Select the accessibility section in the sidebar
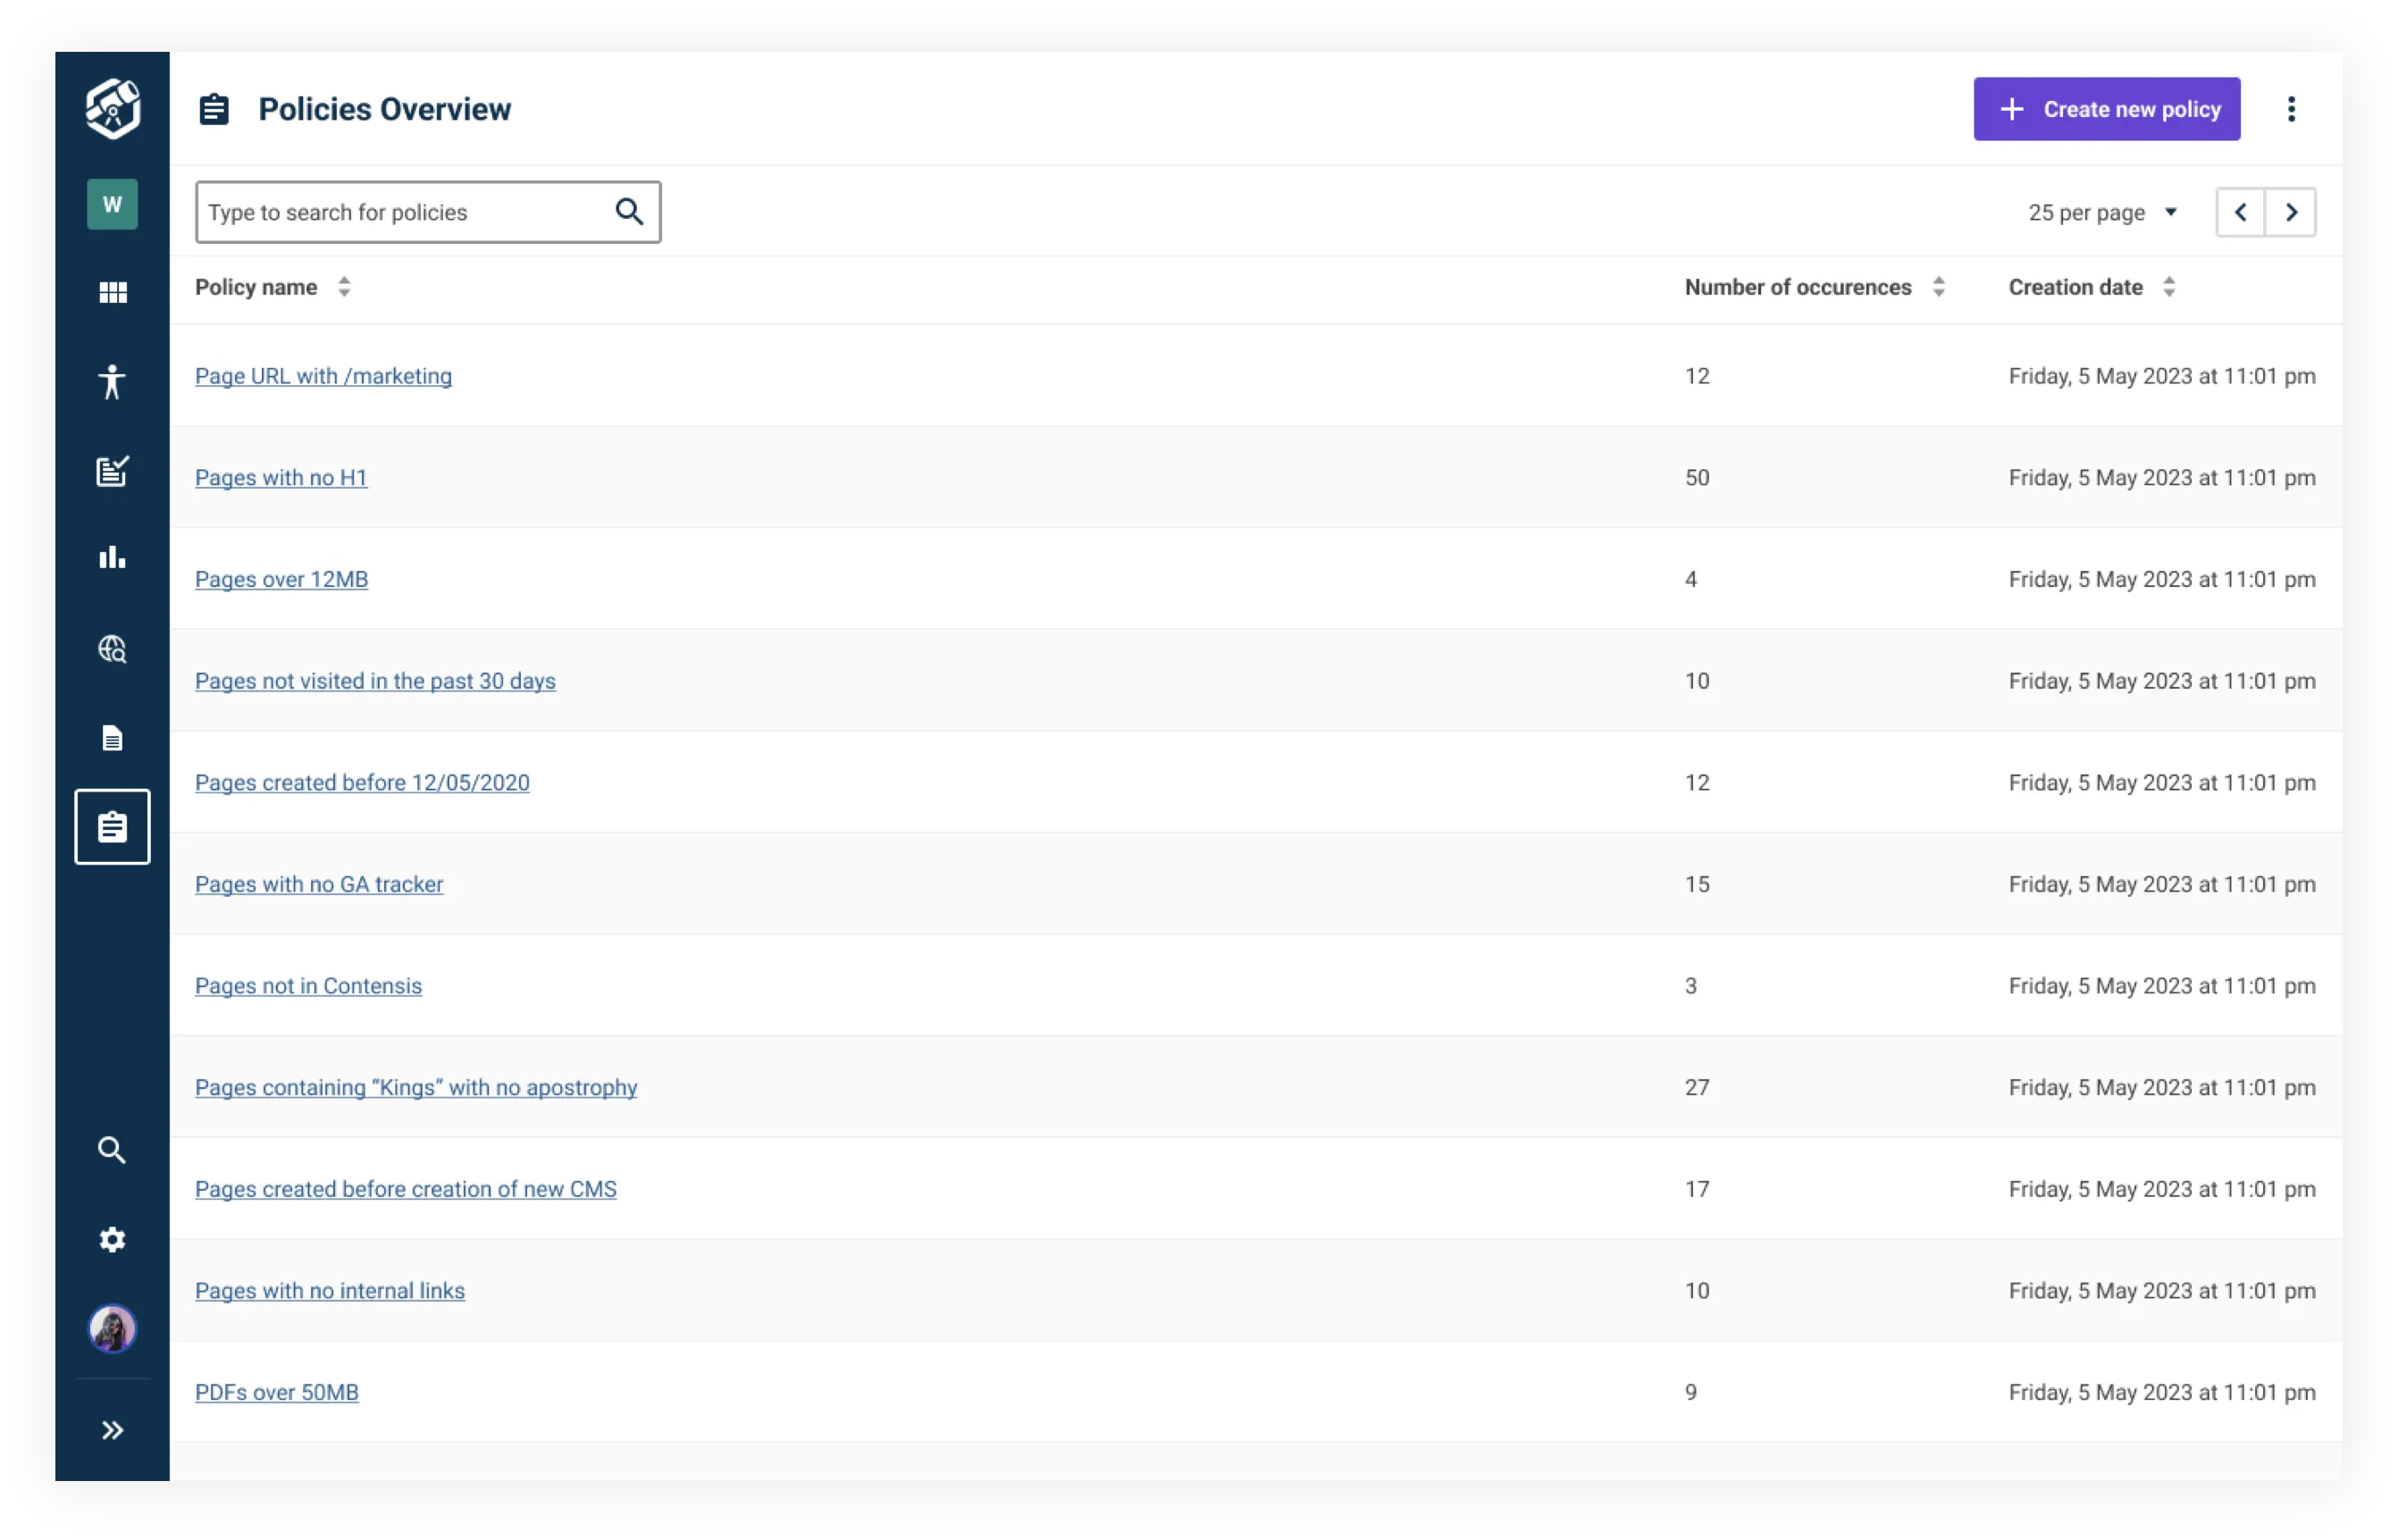This screenshot has width=2398, height=1540. coord(112,382)
